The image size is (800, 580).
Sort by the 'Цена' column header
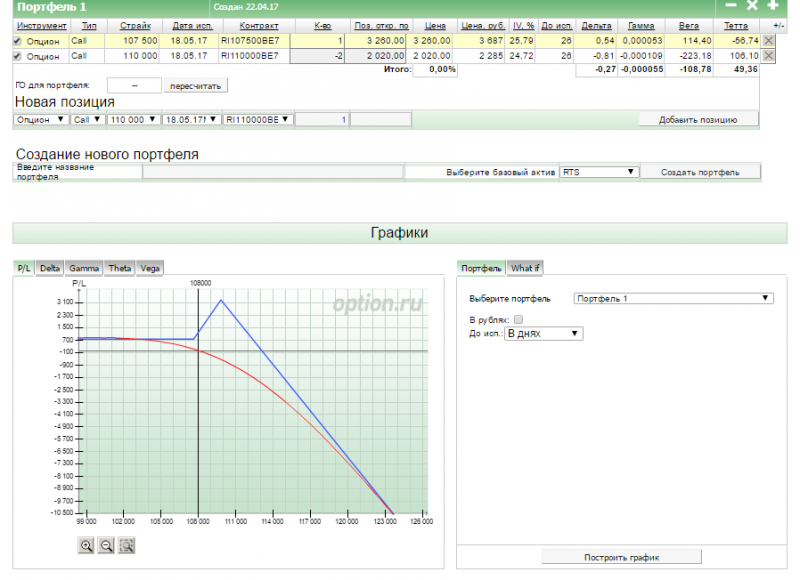(435, 26)
